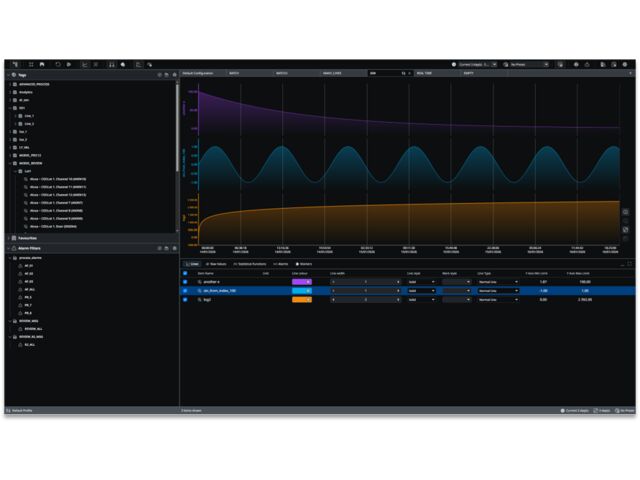Open the No Phase dropdown
Viewport: 640px width, 480px height.
(x=526, y=64)
